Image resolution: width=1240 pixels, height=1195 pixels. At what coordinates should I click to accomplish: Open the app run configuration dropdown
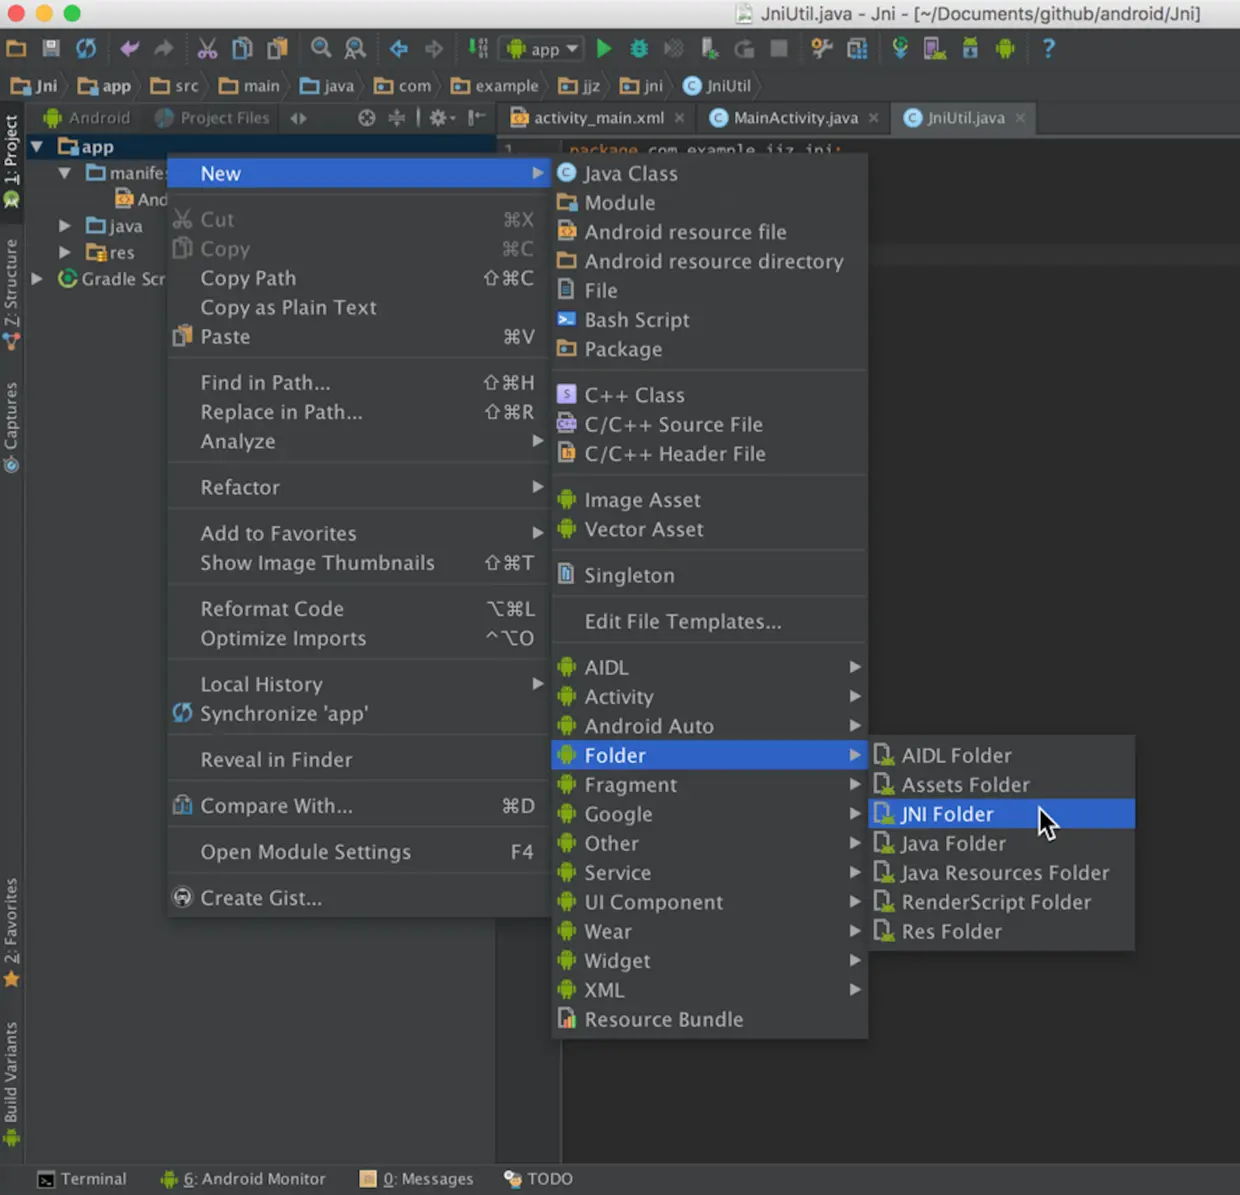point(543,48)
